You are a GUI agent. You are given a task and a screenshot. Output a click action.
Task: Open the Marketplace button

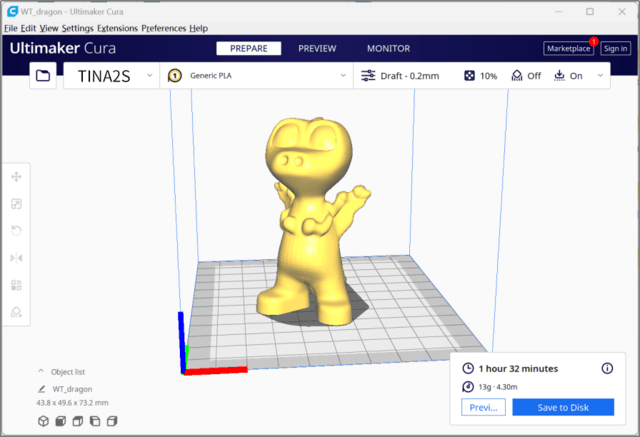pyautogui.click(x=568, y=48)
